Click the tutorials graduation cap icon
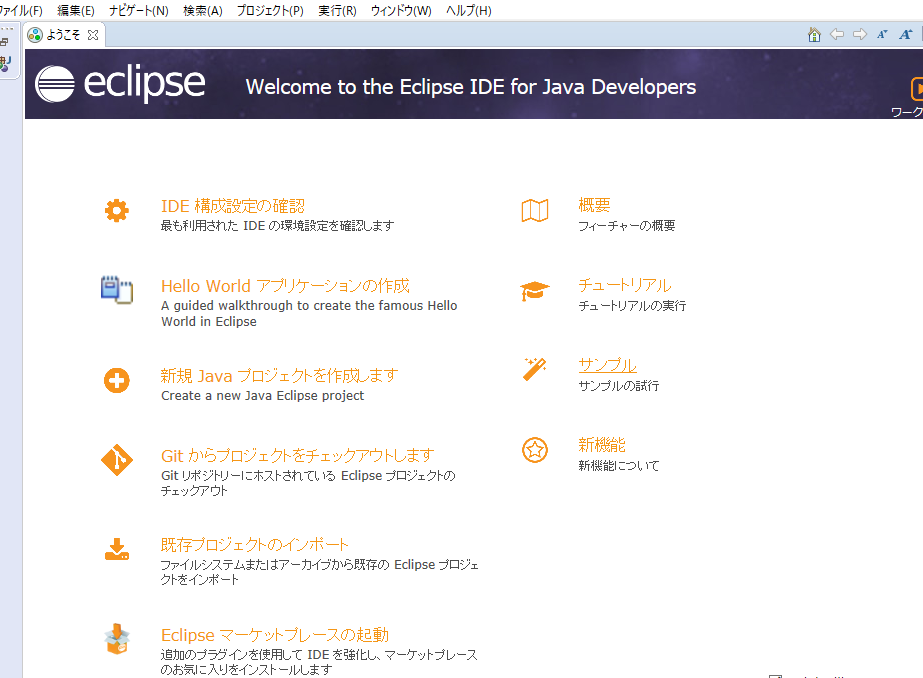923x678 pixels. (x=534, y=291)
